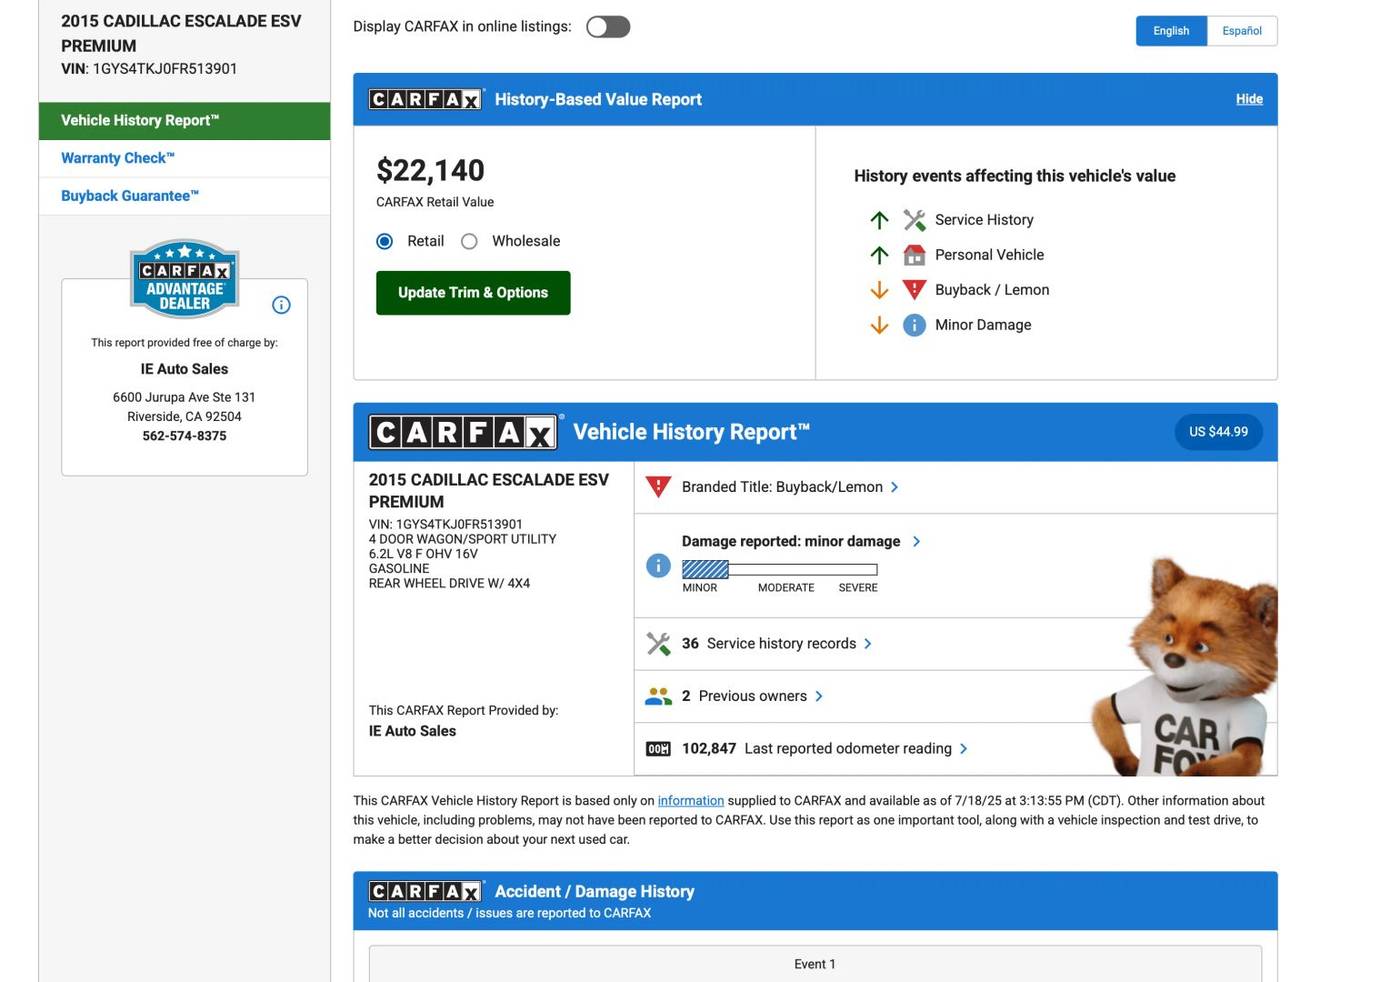Click the odometer reading icon
The width and height of the screenshot is (1400, 982).
(658, 749)
